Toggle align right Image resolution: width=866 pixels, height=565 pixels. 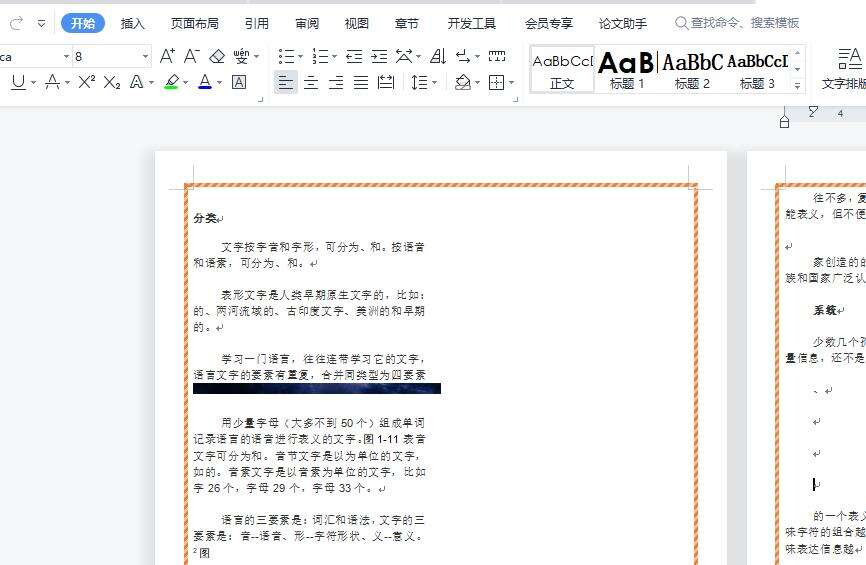point(336,82)
